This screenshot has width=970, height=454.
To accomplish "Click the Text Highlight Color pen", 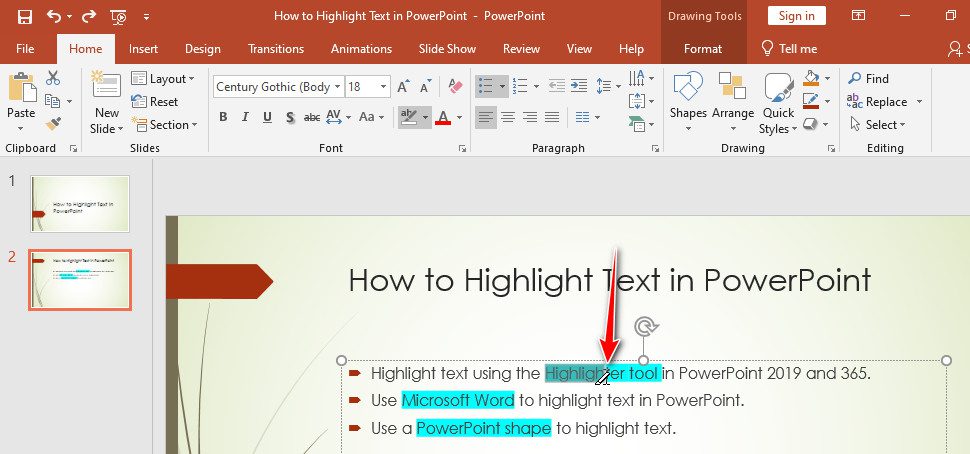I will coord(408,116).
